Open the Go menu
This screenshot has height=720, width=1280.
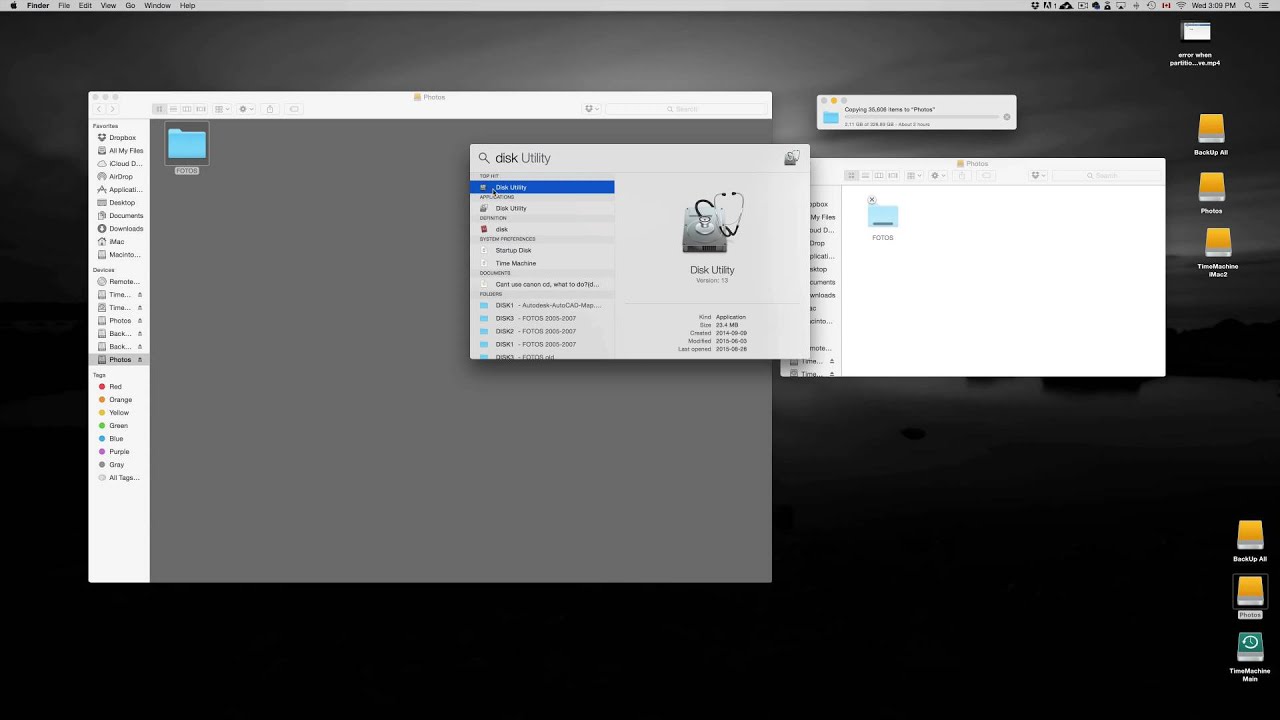click(x=130, y=6)
